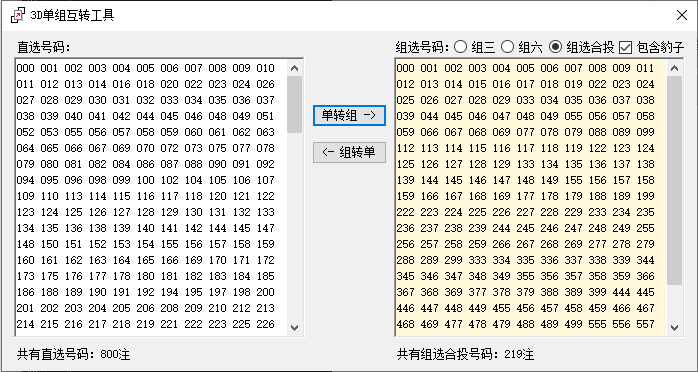This screenshot has height=372, width=698.
Task: Click the 直选号码 list scrollbar thumb
Action: (x=294, y=105)
